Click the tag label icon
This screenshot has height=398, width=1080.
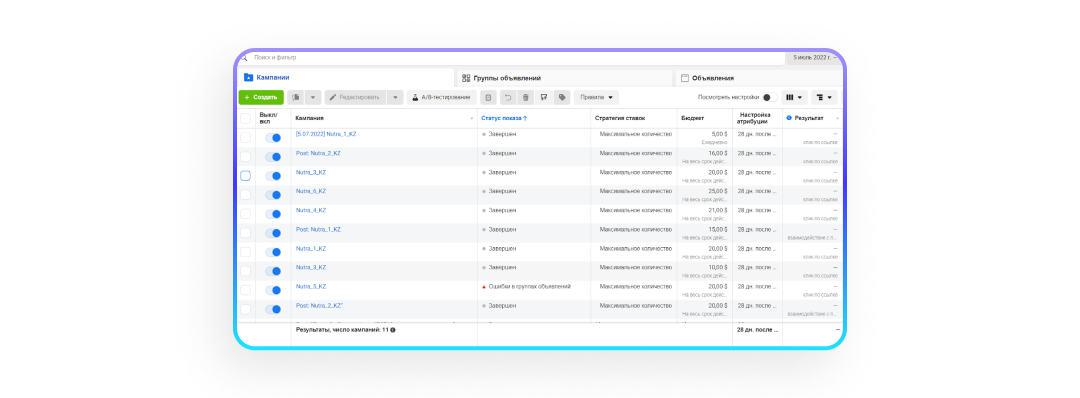click(562, 98)
